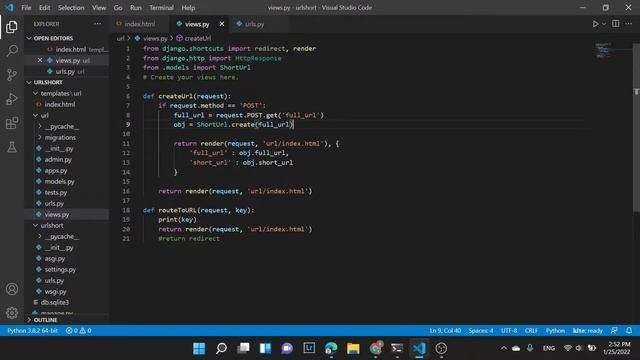The height and width of the screenshot is (360, 640).
Task: Switch to the index.html tab
Action: click(x=140, y=24)
